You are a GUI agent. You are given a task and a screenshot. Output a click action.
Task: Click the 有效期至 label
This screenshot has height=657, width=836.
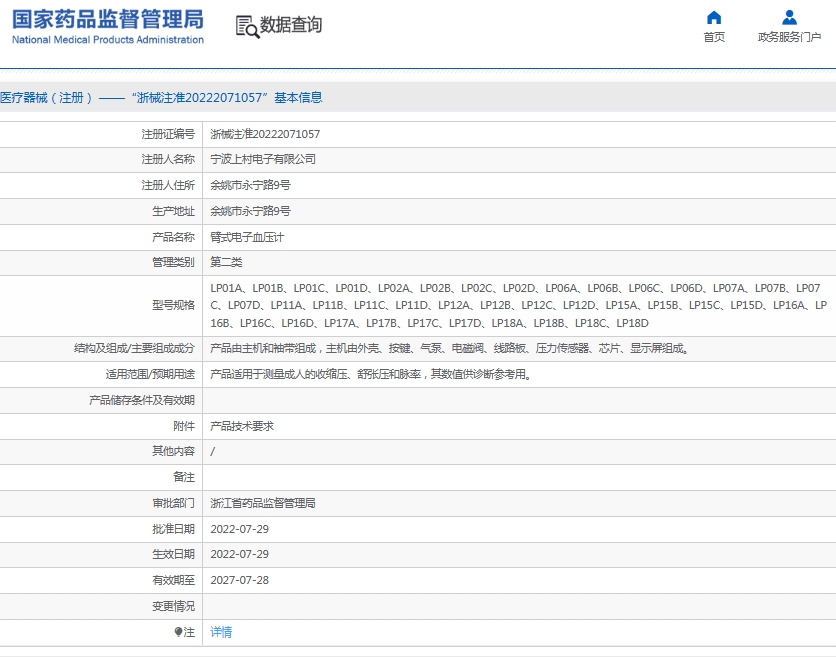tap(173, 580)
